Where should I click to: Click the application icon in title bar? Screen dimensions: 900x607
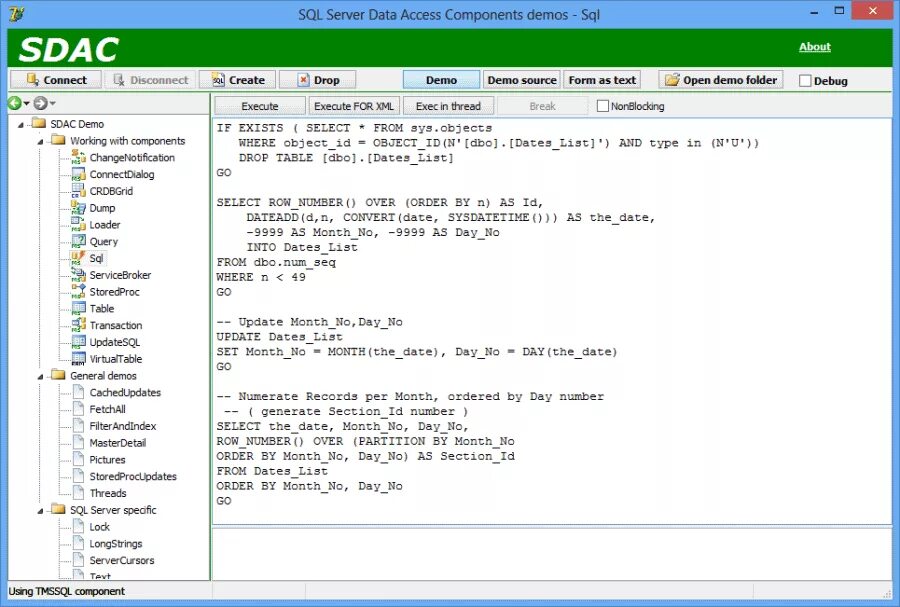[17, 14]
